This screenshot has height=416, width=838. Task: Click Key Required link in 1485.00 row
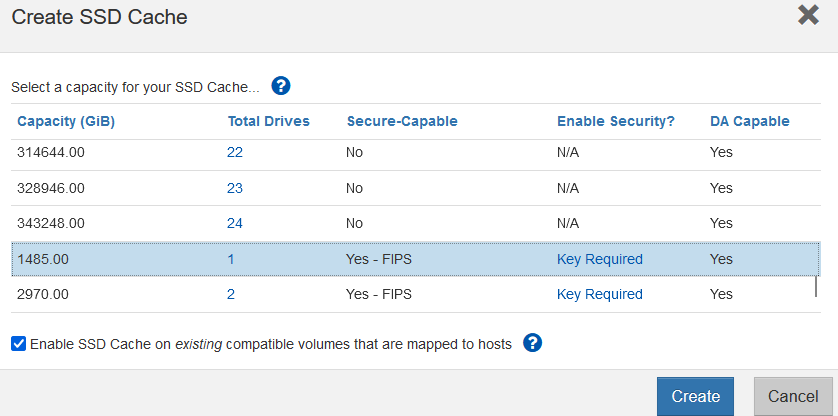pos(600,259)
